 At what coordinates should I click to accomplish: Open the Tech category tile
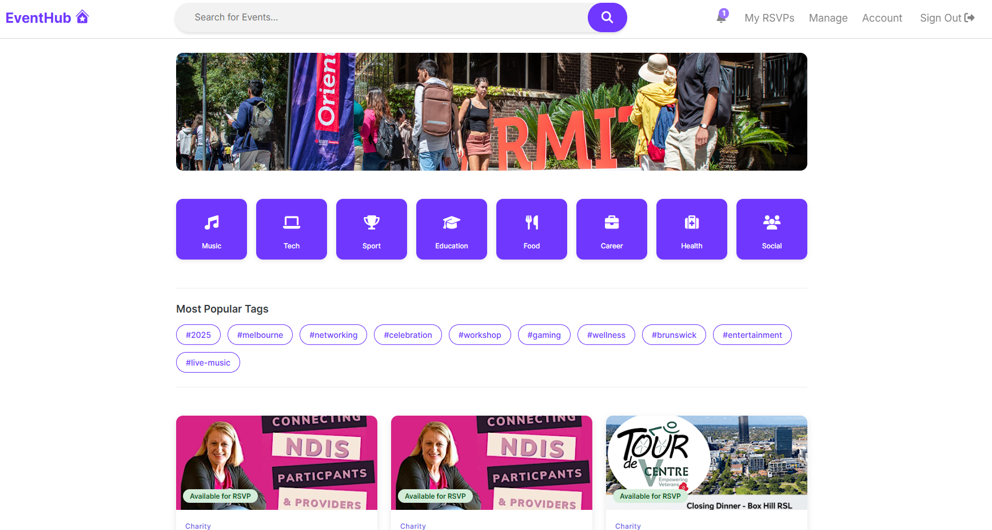(291, 229)
